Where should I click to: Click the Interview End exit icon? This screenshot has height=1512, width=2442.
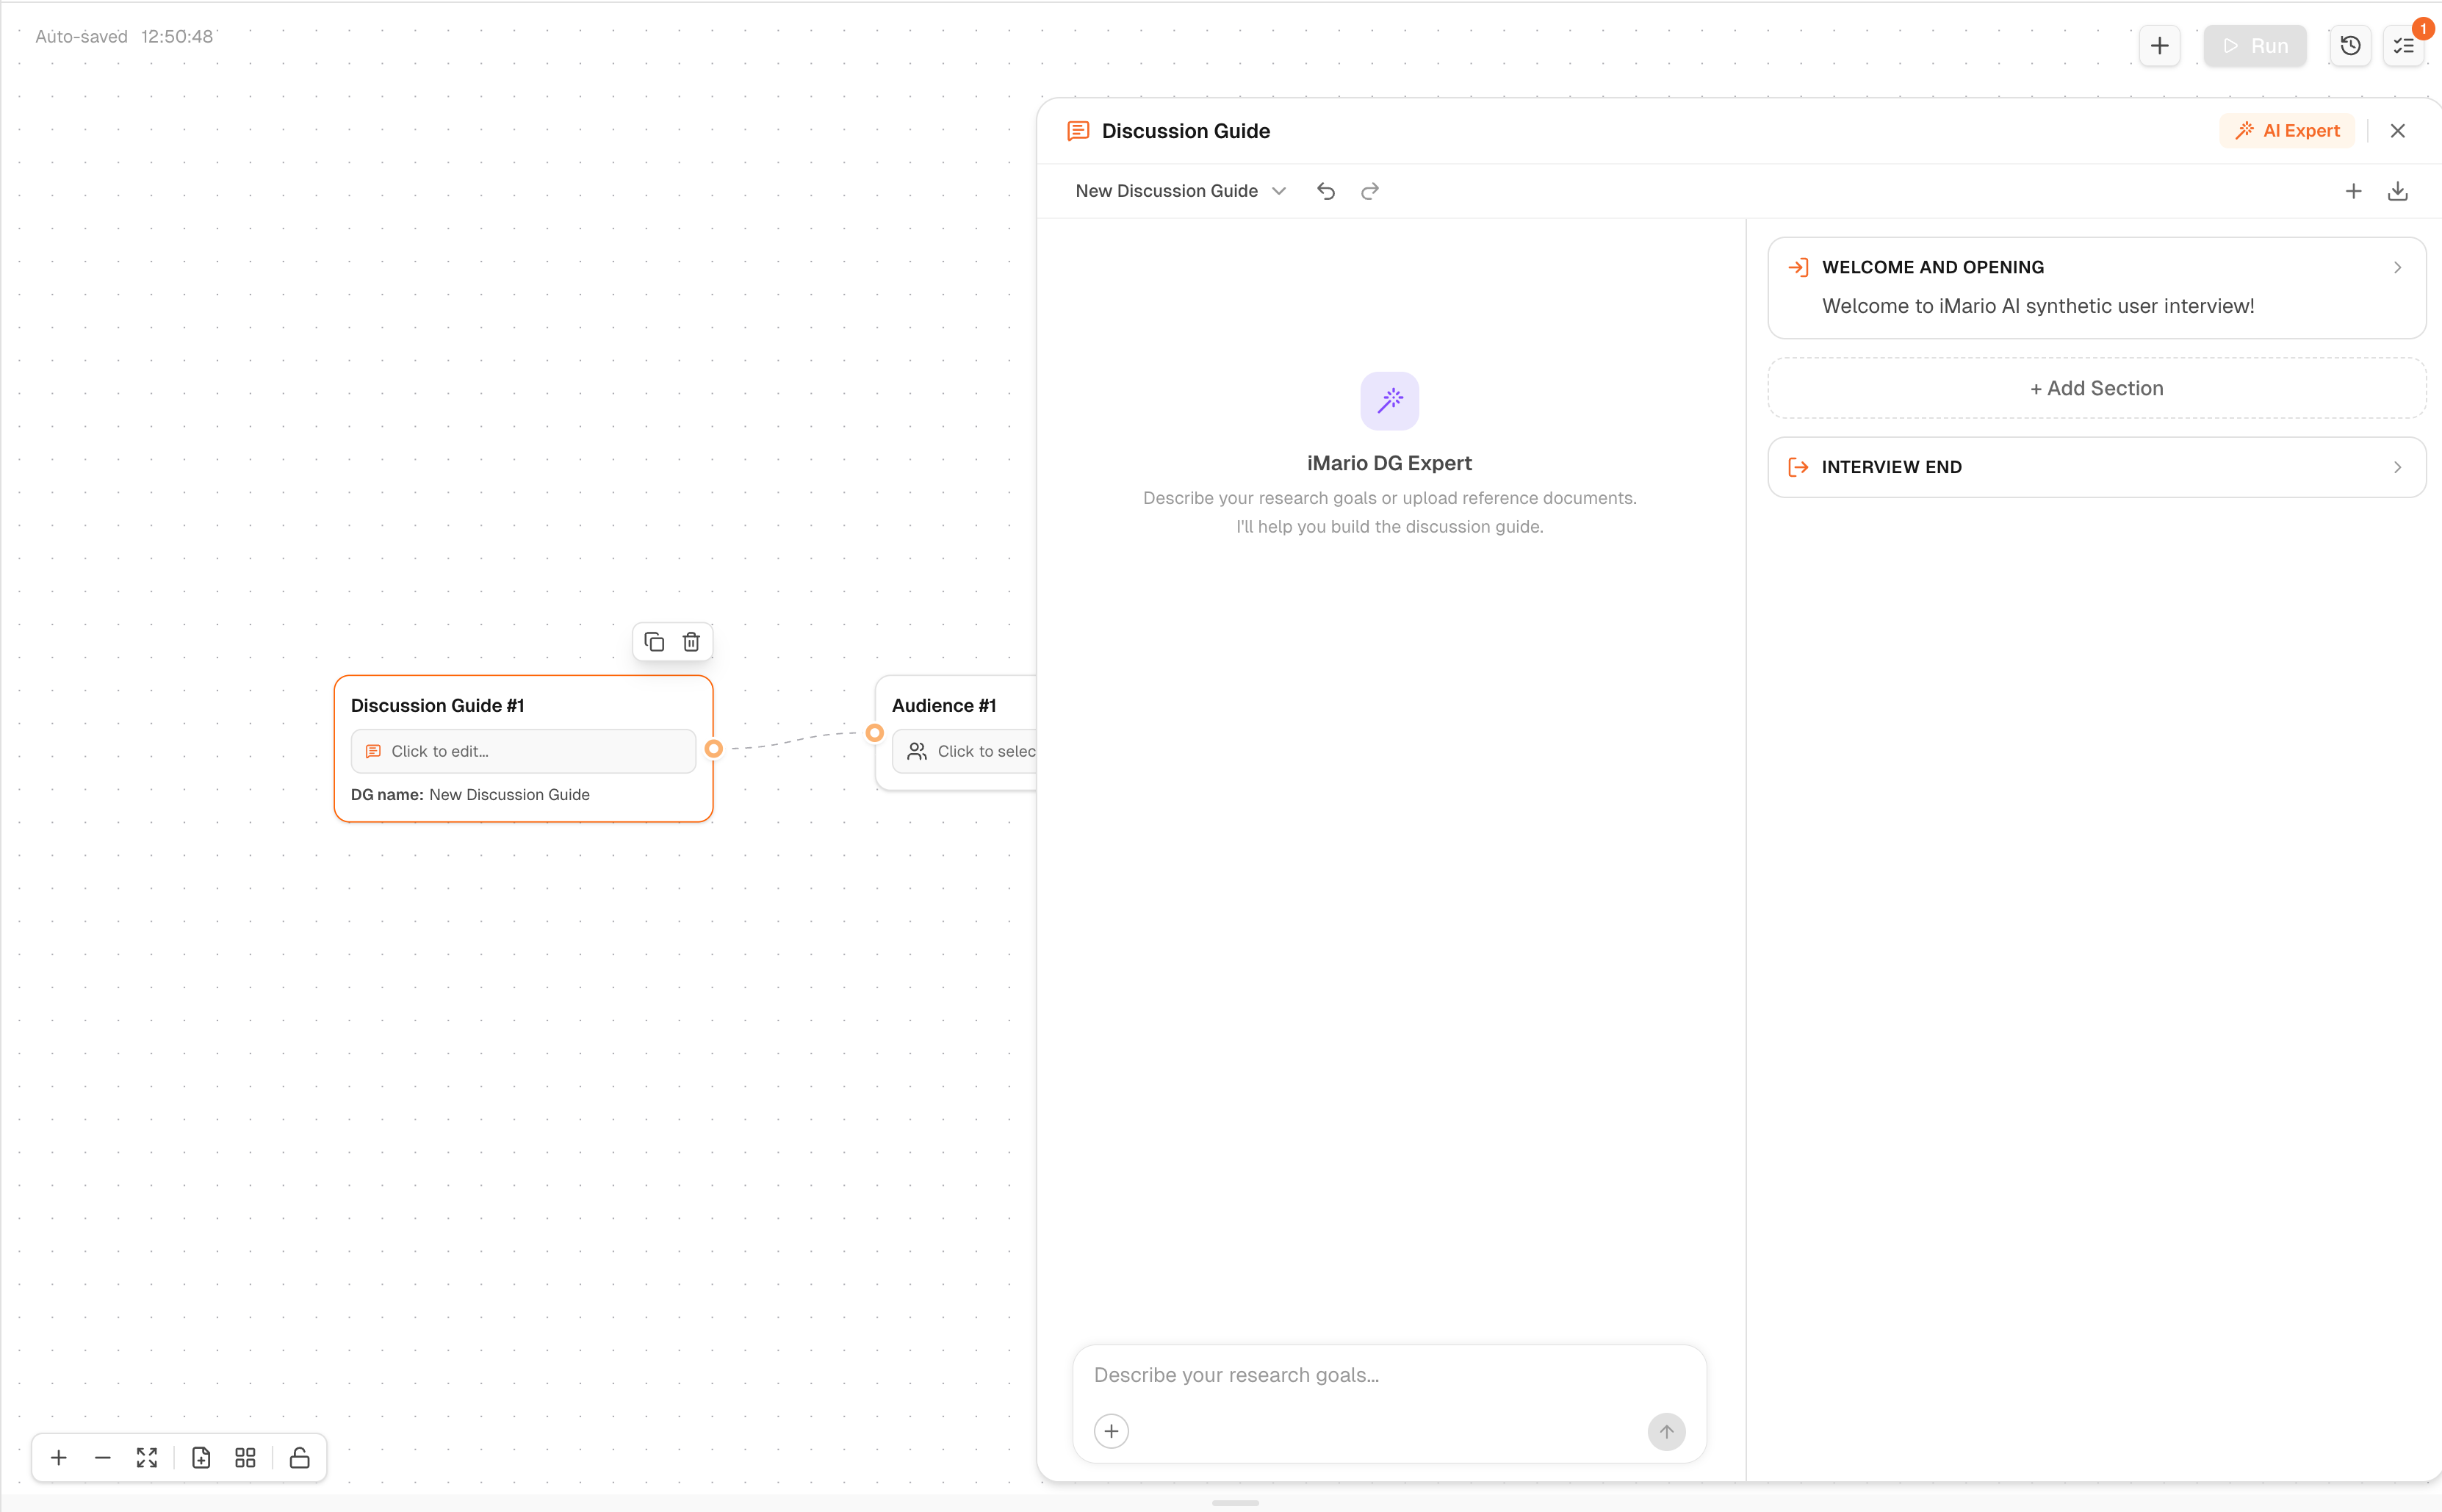pos(1798,467)
